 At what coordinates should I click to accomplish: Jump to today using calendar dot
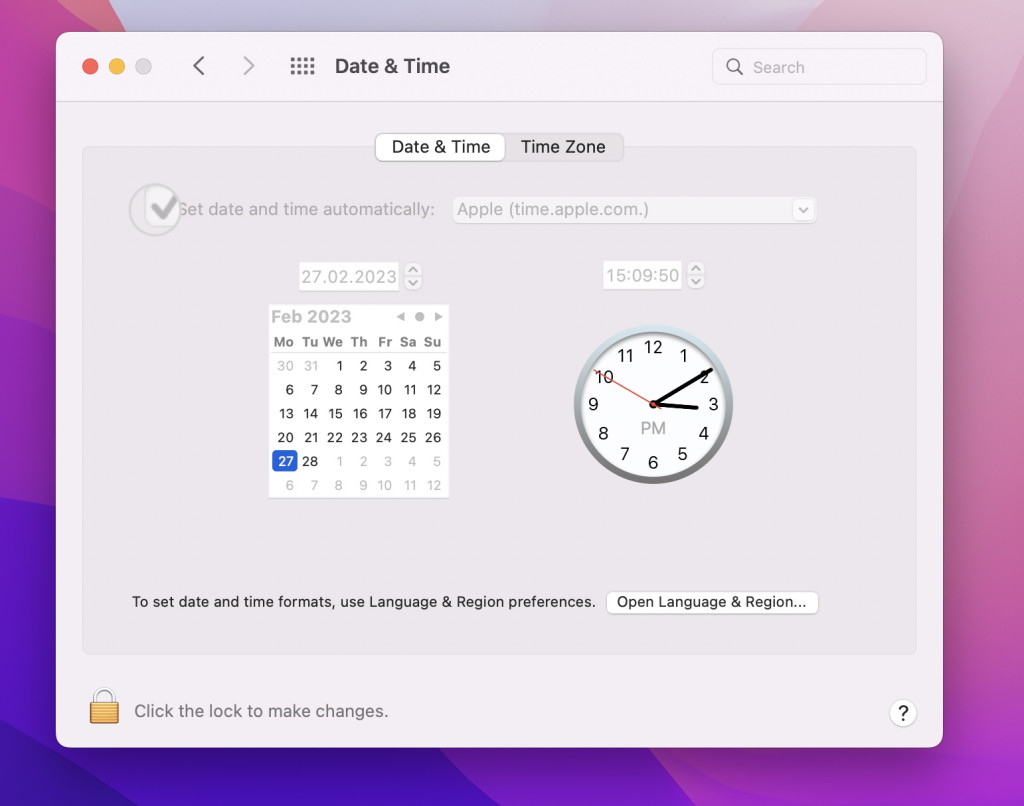[x=419, y=317]
